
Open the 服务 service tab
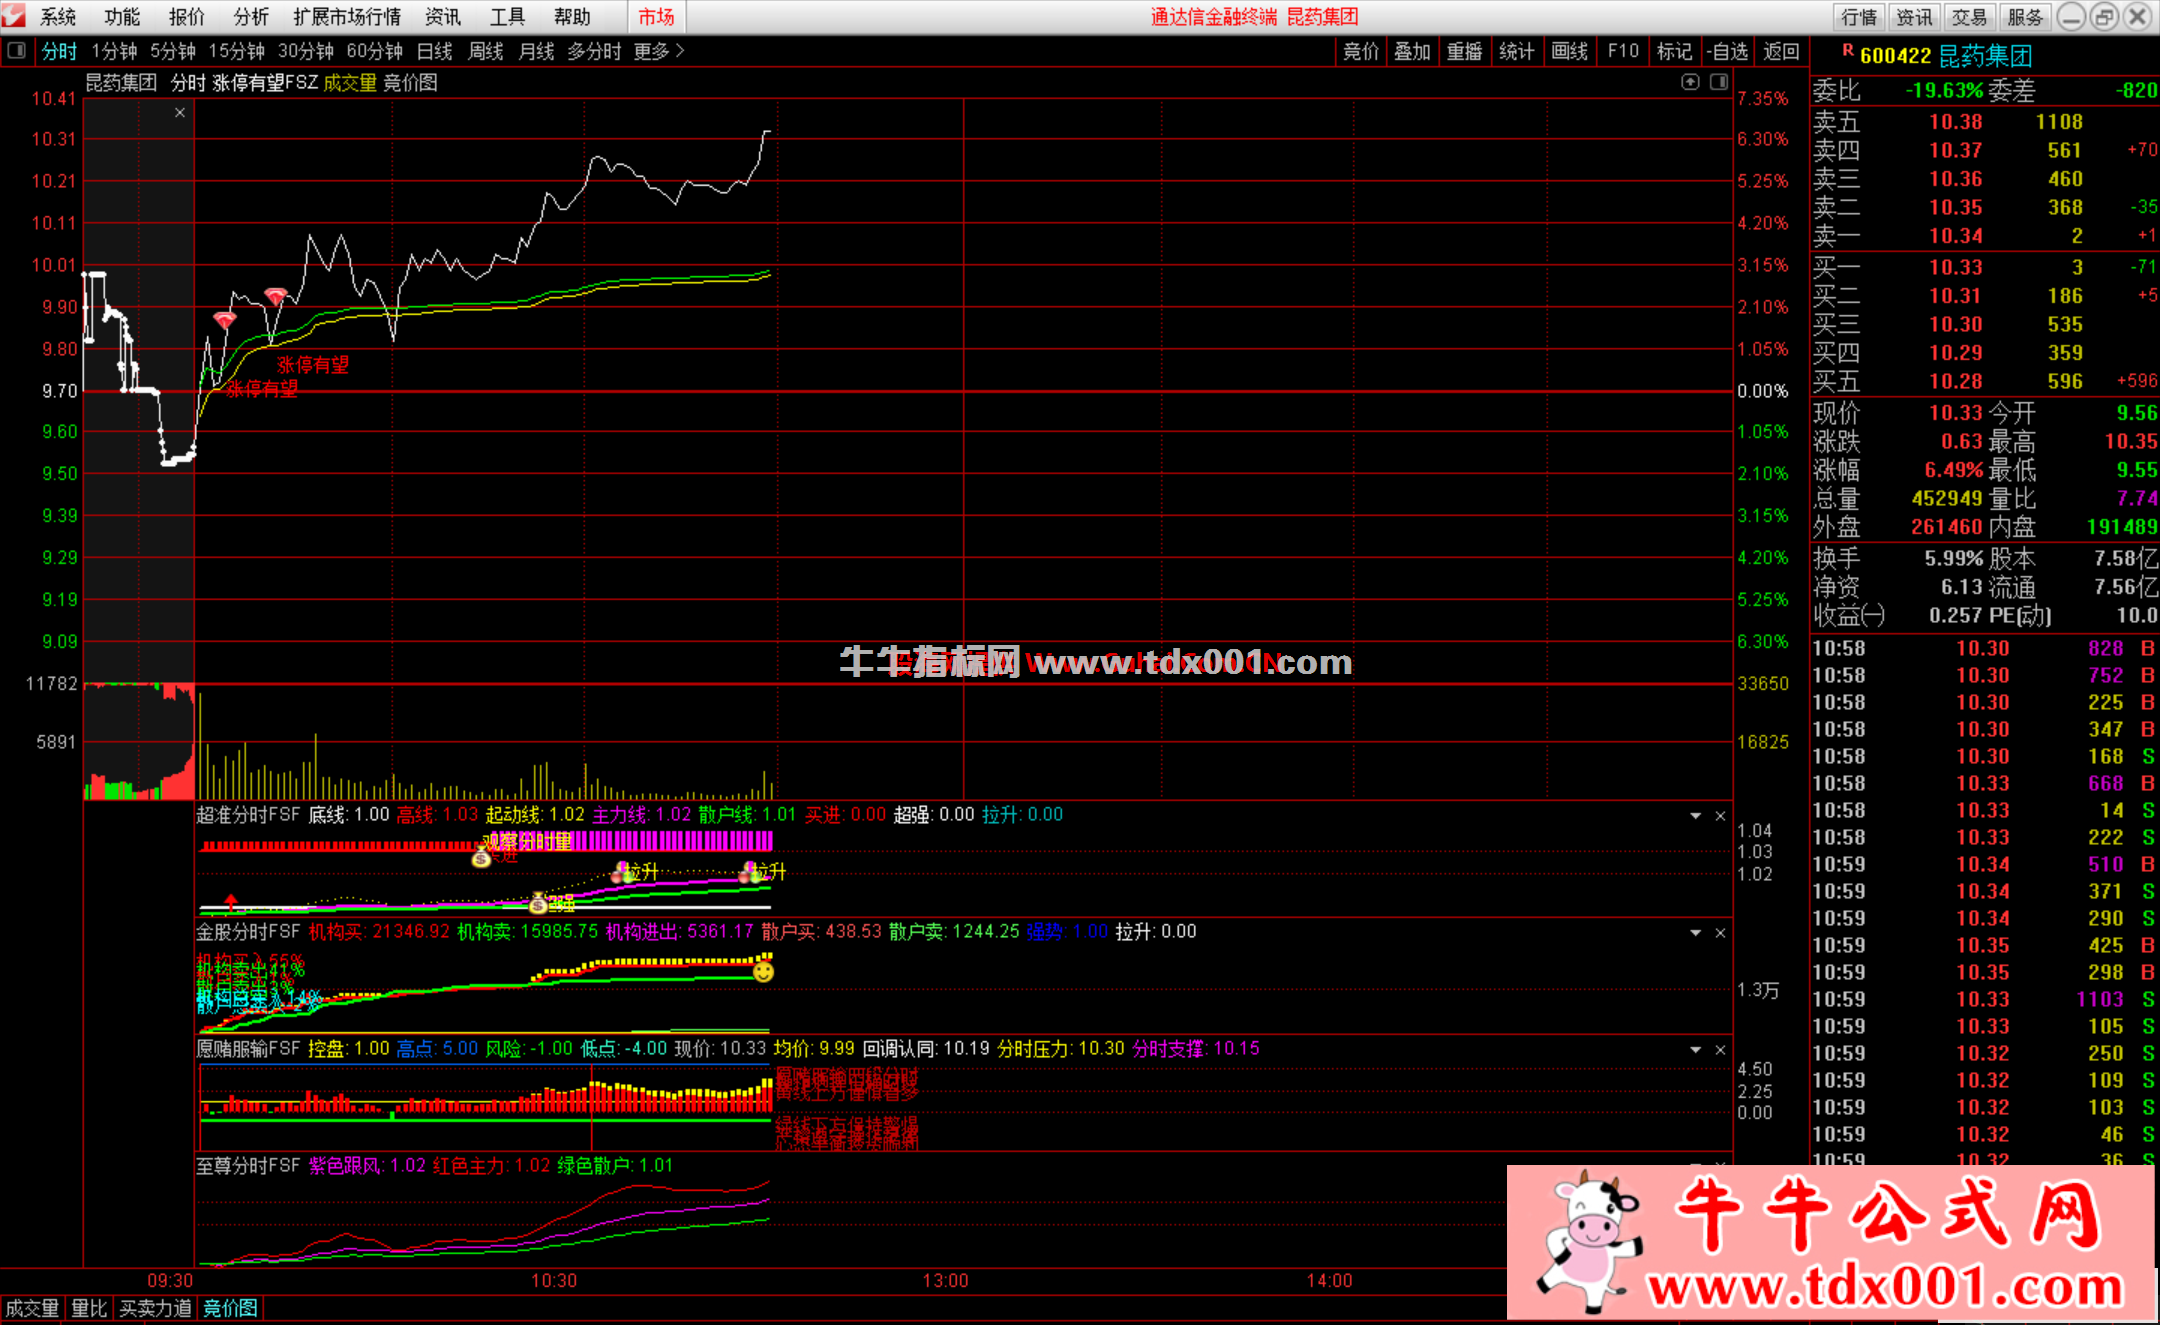coord(2025,17)
